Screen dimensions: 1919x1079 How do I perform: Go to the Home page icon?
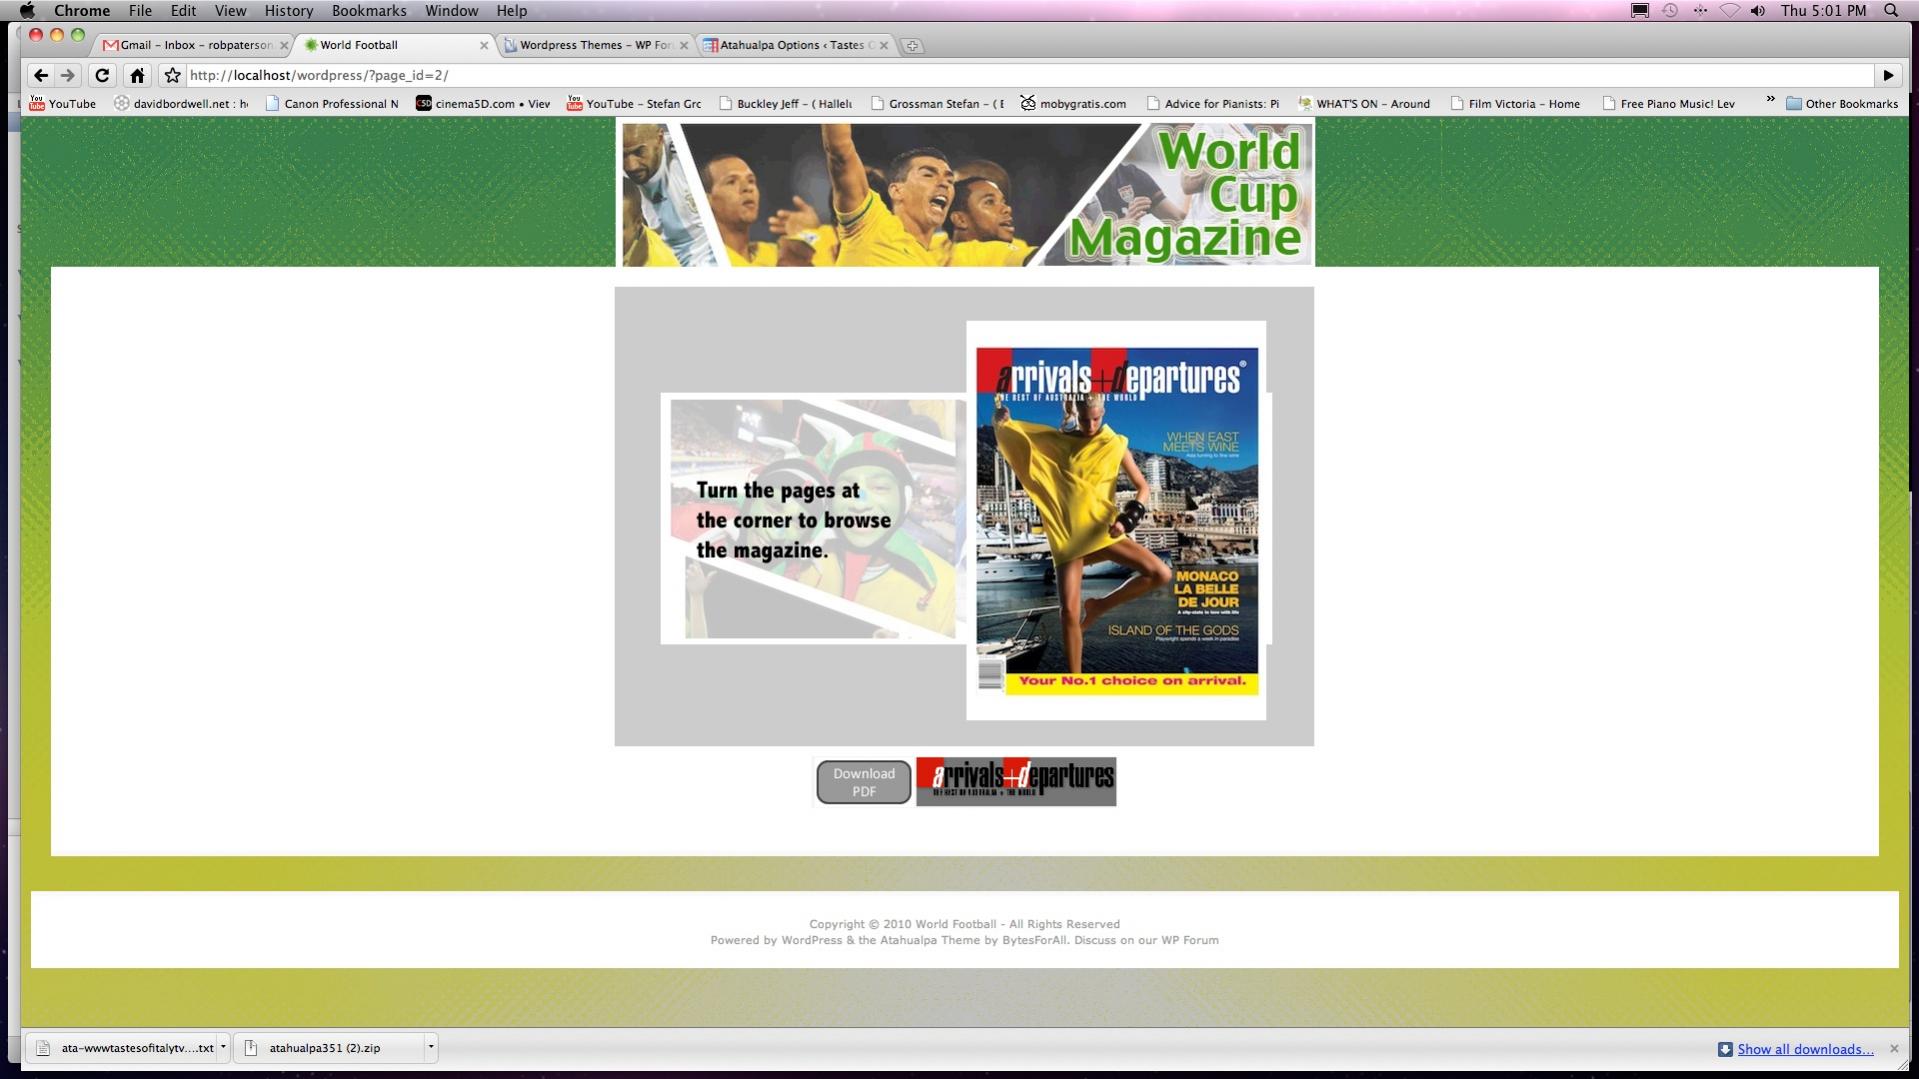click(137, 75)
